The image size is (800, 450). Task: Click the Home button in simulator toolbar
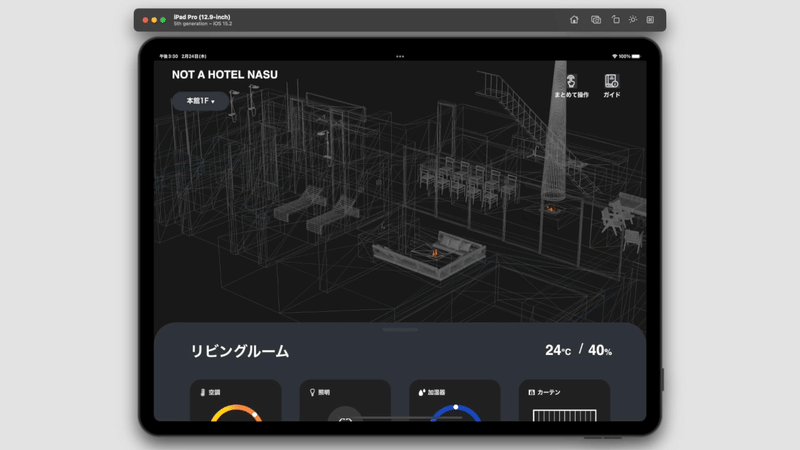[574, 19]
